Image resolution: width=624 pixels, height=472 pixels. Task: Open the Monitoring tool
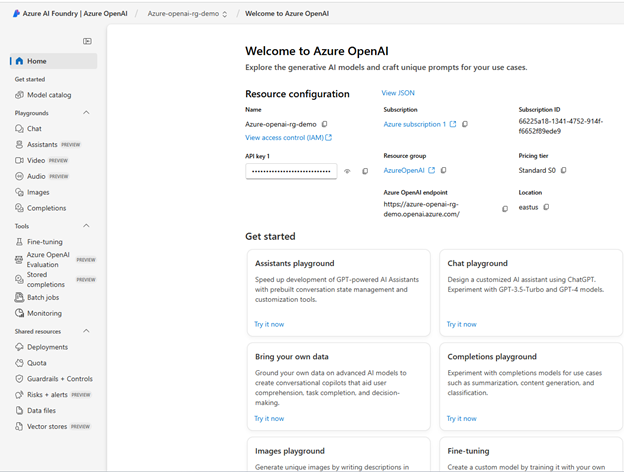click(x=44, y=313)
